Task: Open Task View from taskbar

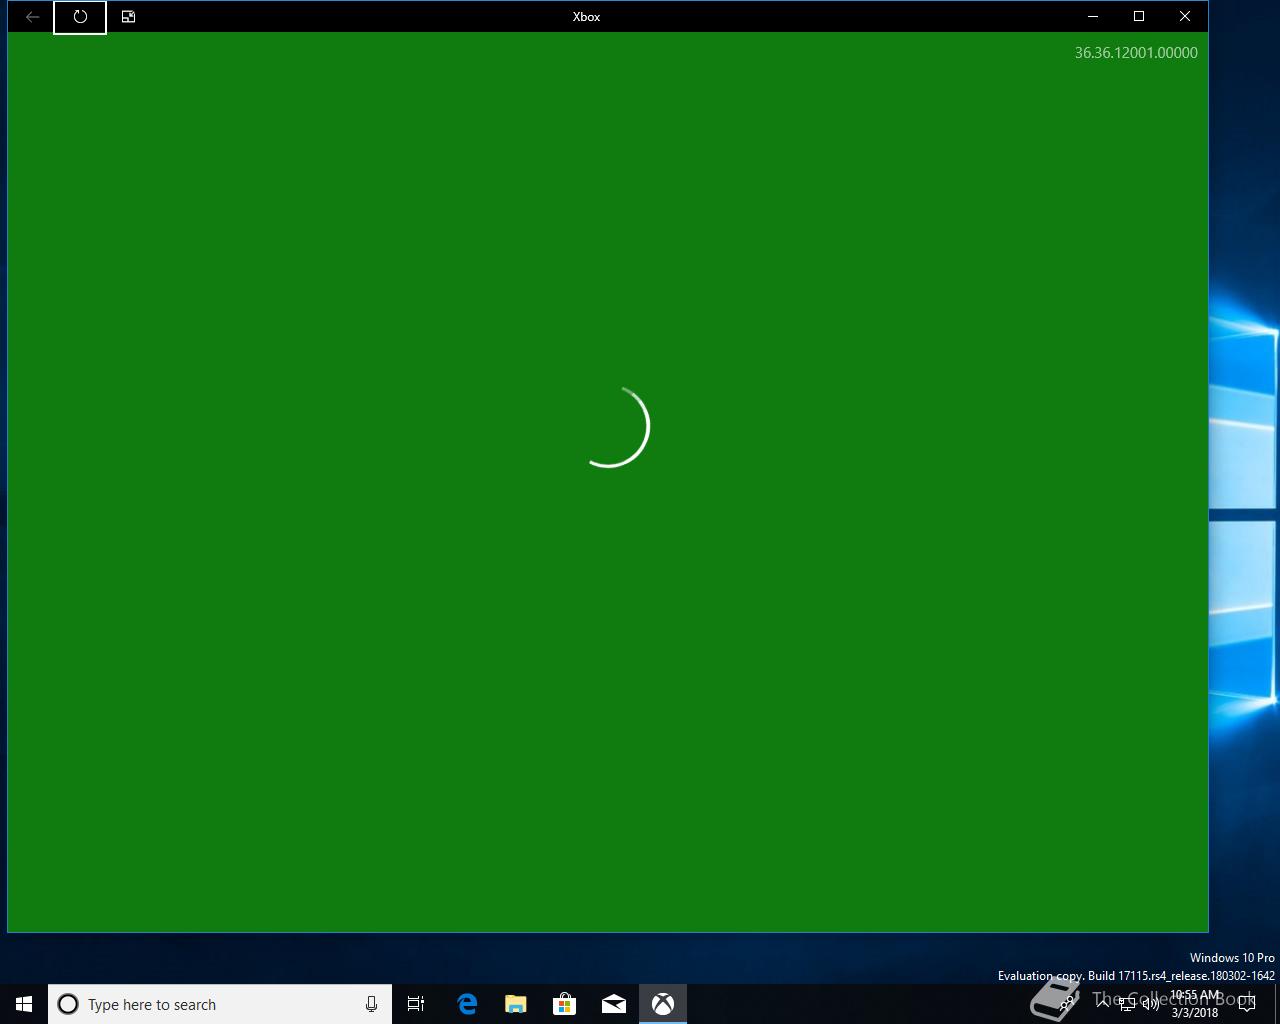Action: 416,1004
